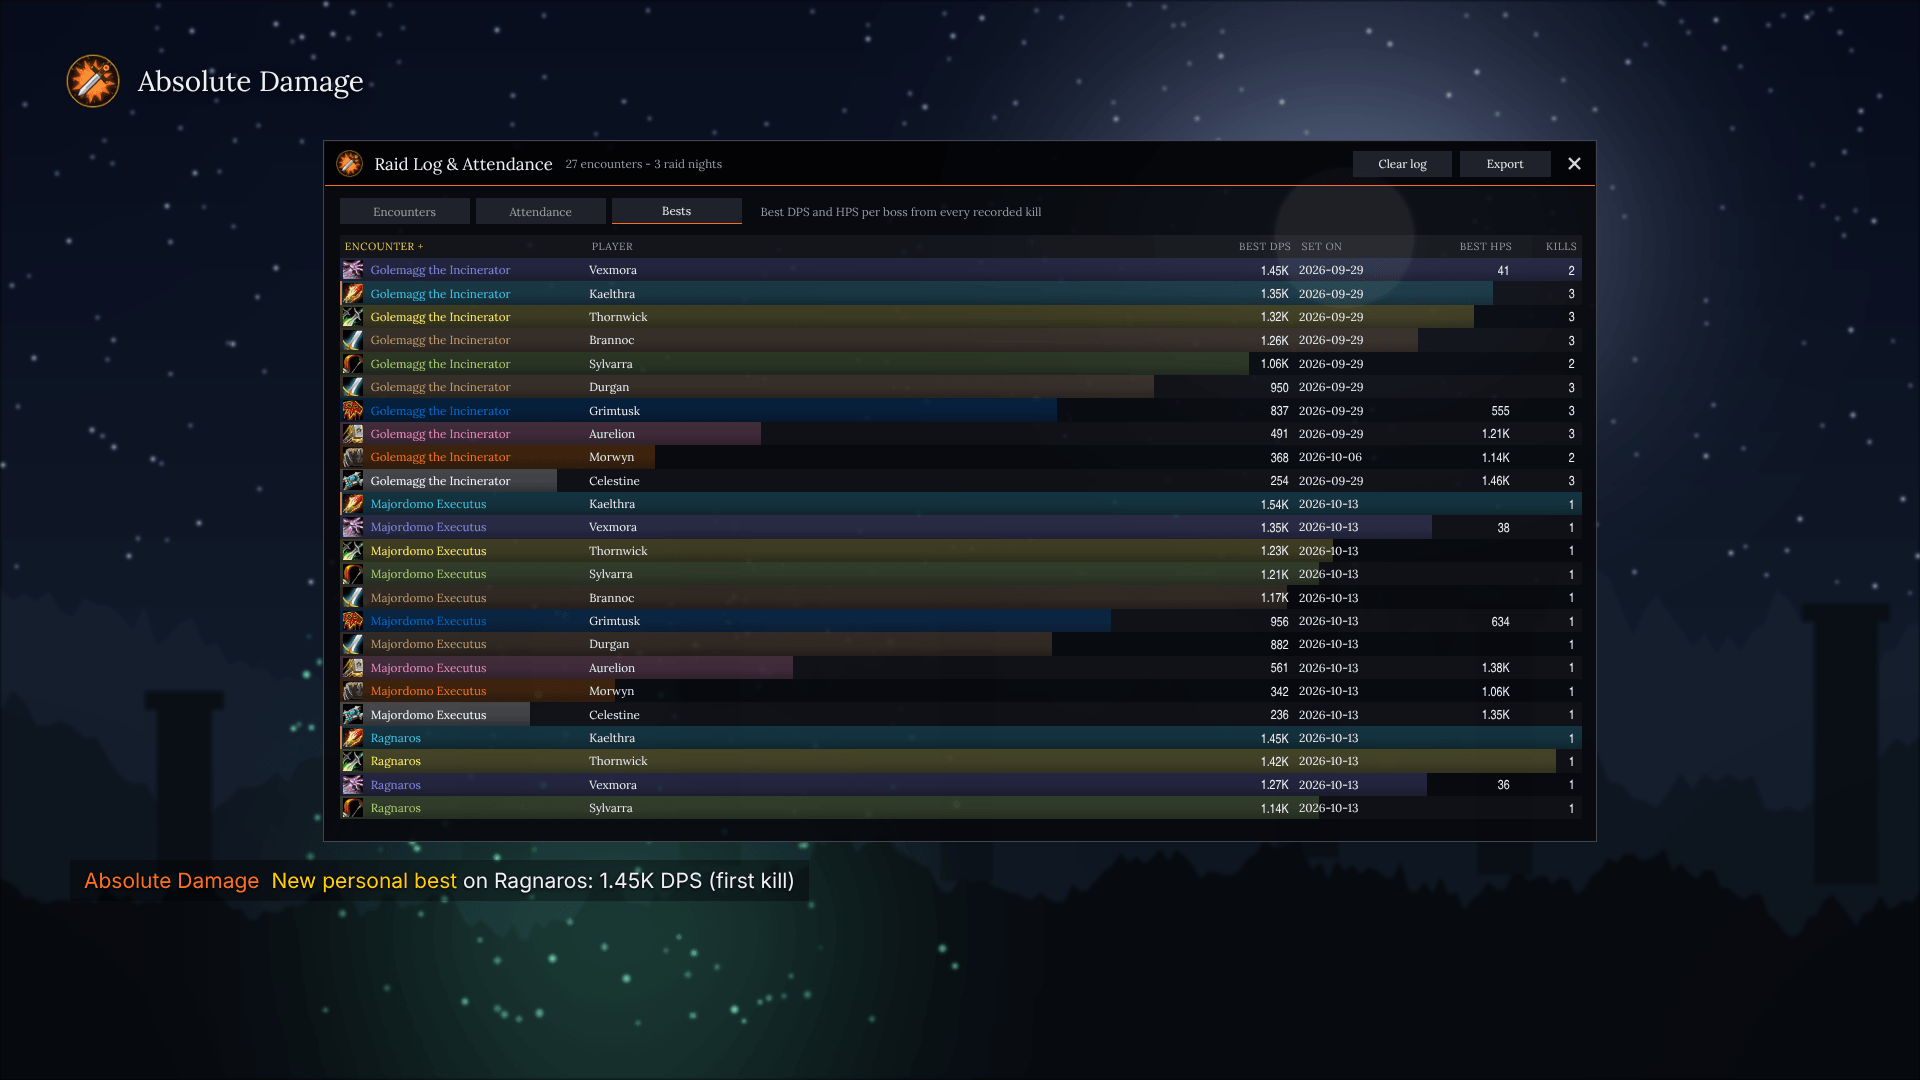The width and height of the screenshot is (1920, 1080).
Task: Click Morwyn's class icon on Majordomo row
Action: 353,691
